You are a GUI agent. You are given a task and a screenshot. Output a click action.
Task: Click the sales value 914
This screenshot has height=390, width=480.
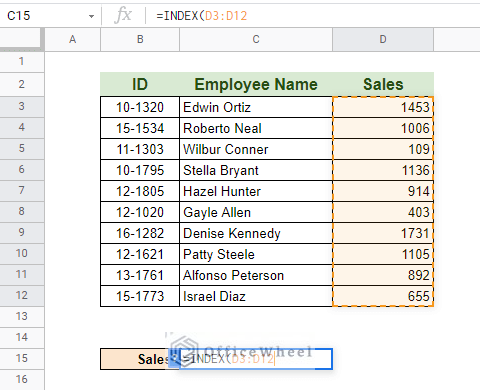[x=383, y=191]
